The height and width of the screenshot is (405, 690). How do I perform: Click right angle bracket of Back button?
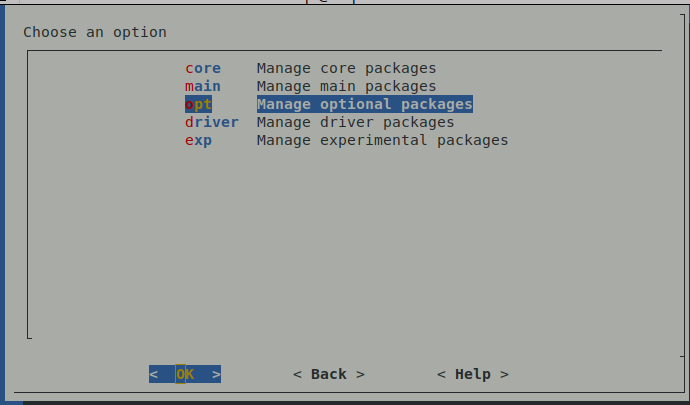coord(361,374)
